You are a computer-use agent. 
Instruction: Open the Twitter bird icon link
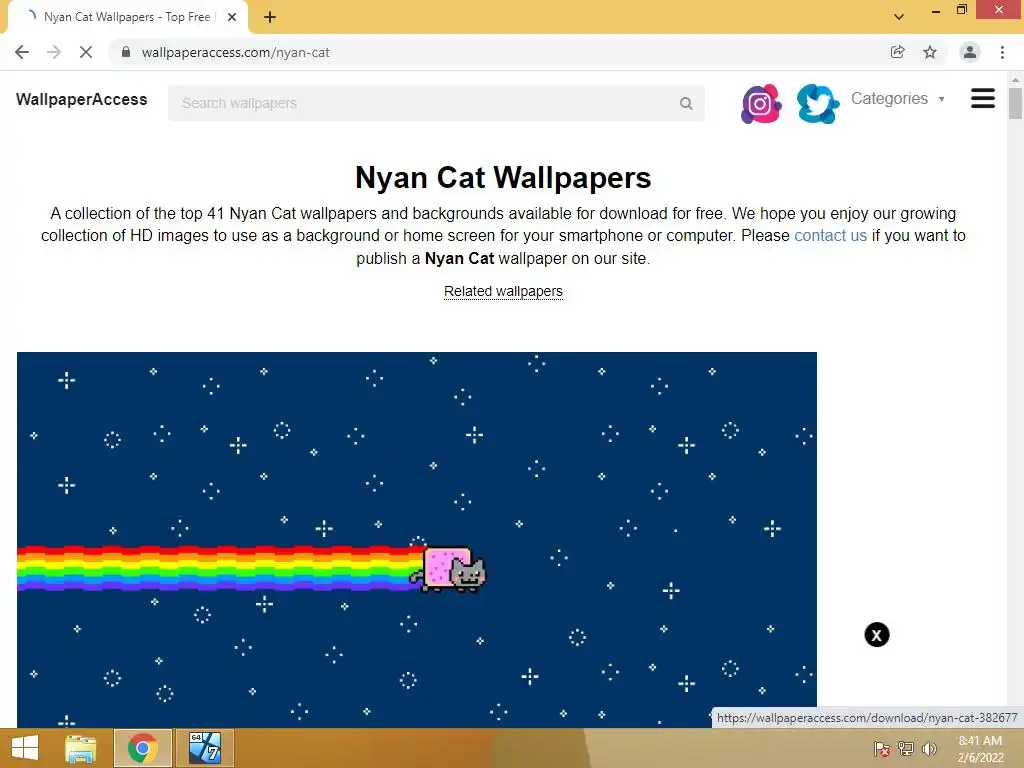[x=818, y=104]
